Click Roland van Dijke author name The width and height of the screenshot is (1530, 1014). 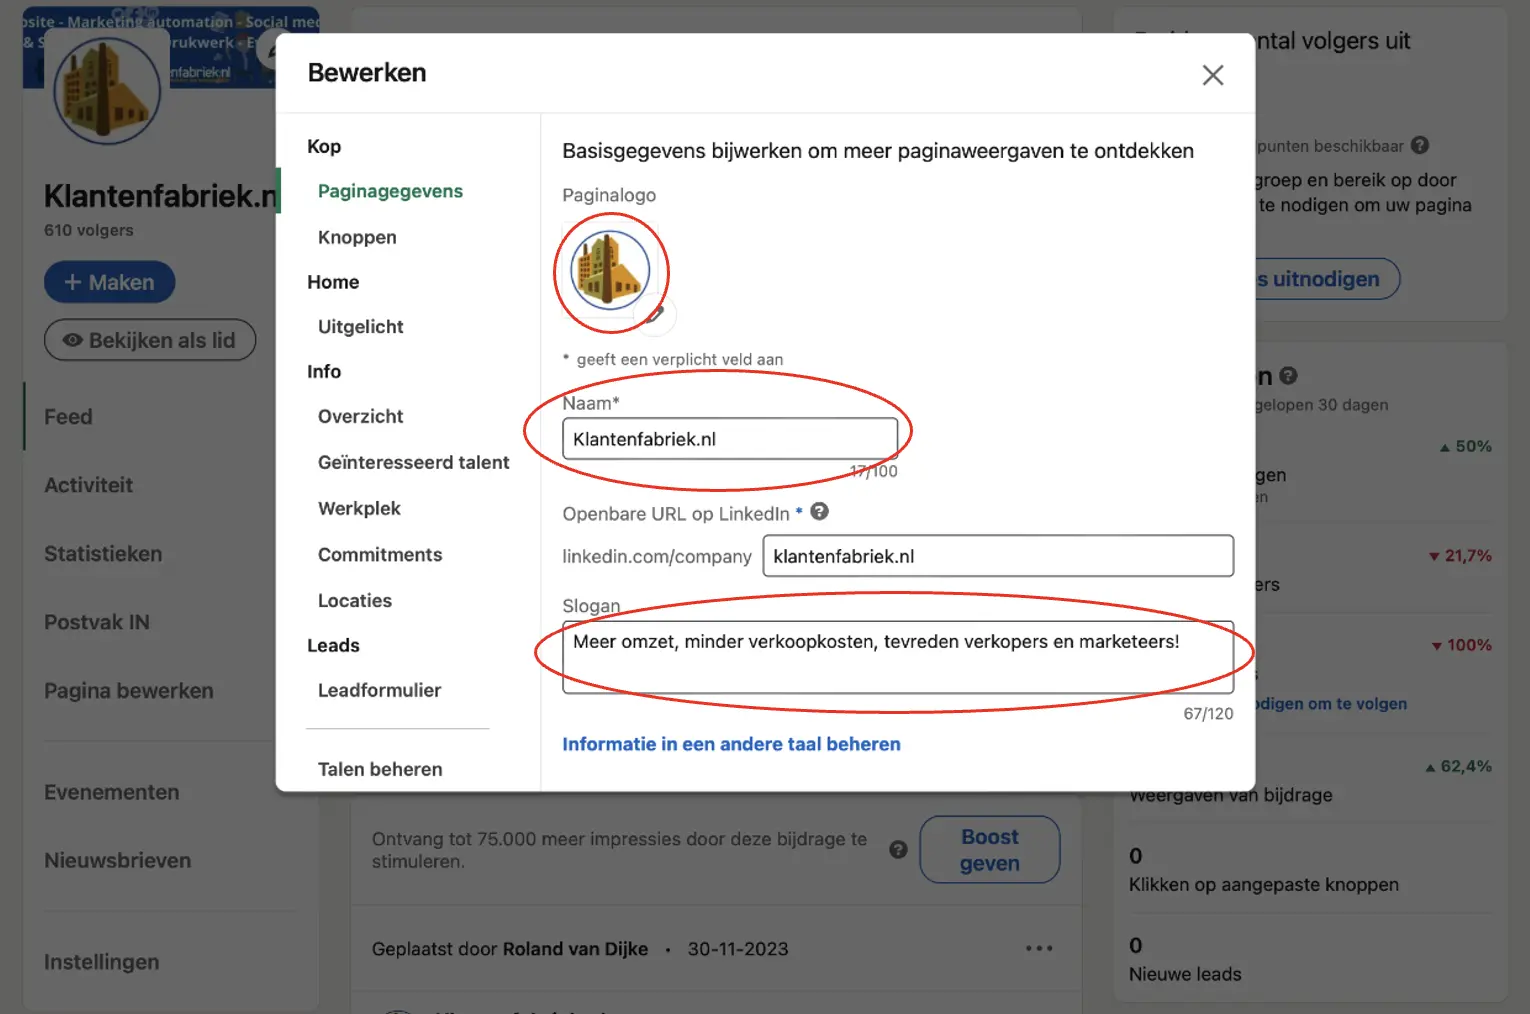[575, 949]
